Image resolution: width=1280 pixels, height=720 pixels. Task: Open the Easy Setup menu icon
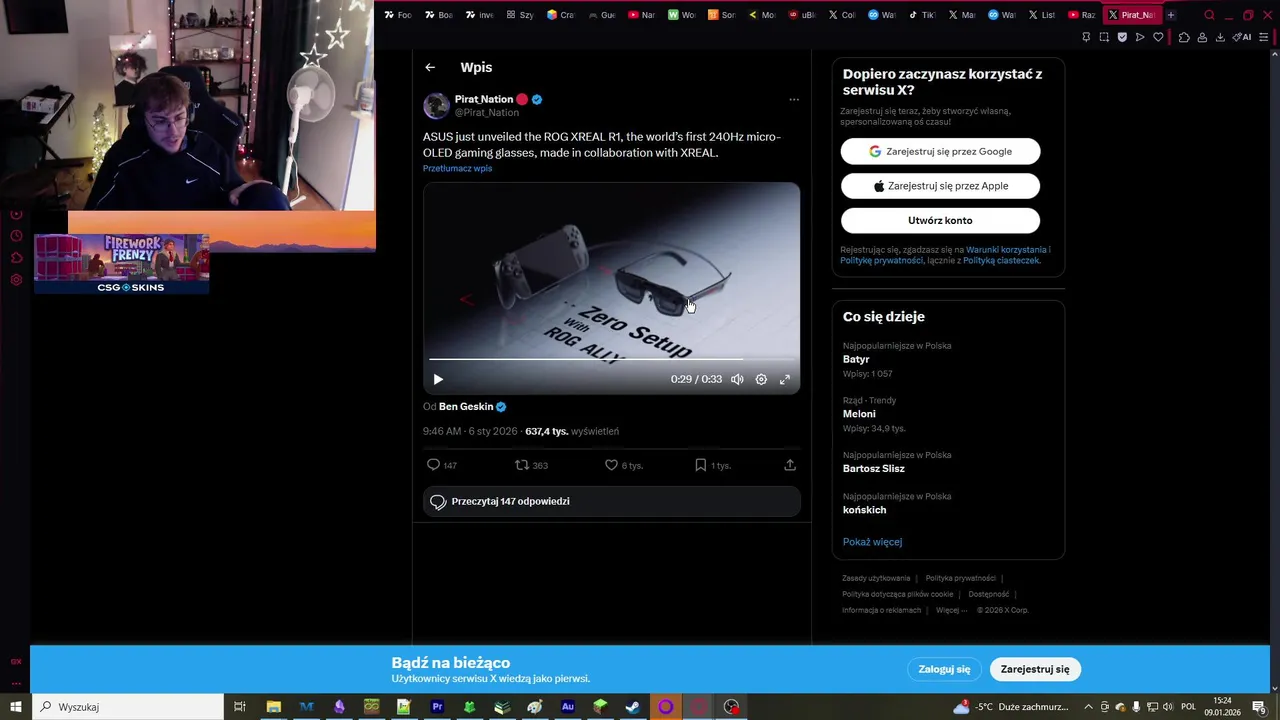[1264, 37]
